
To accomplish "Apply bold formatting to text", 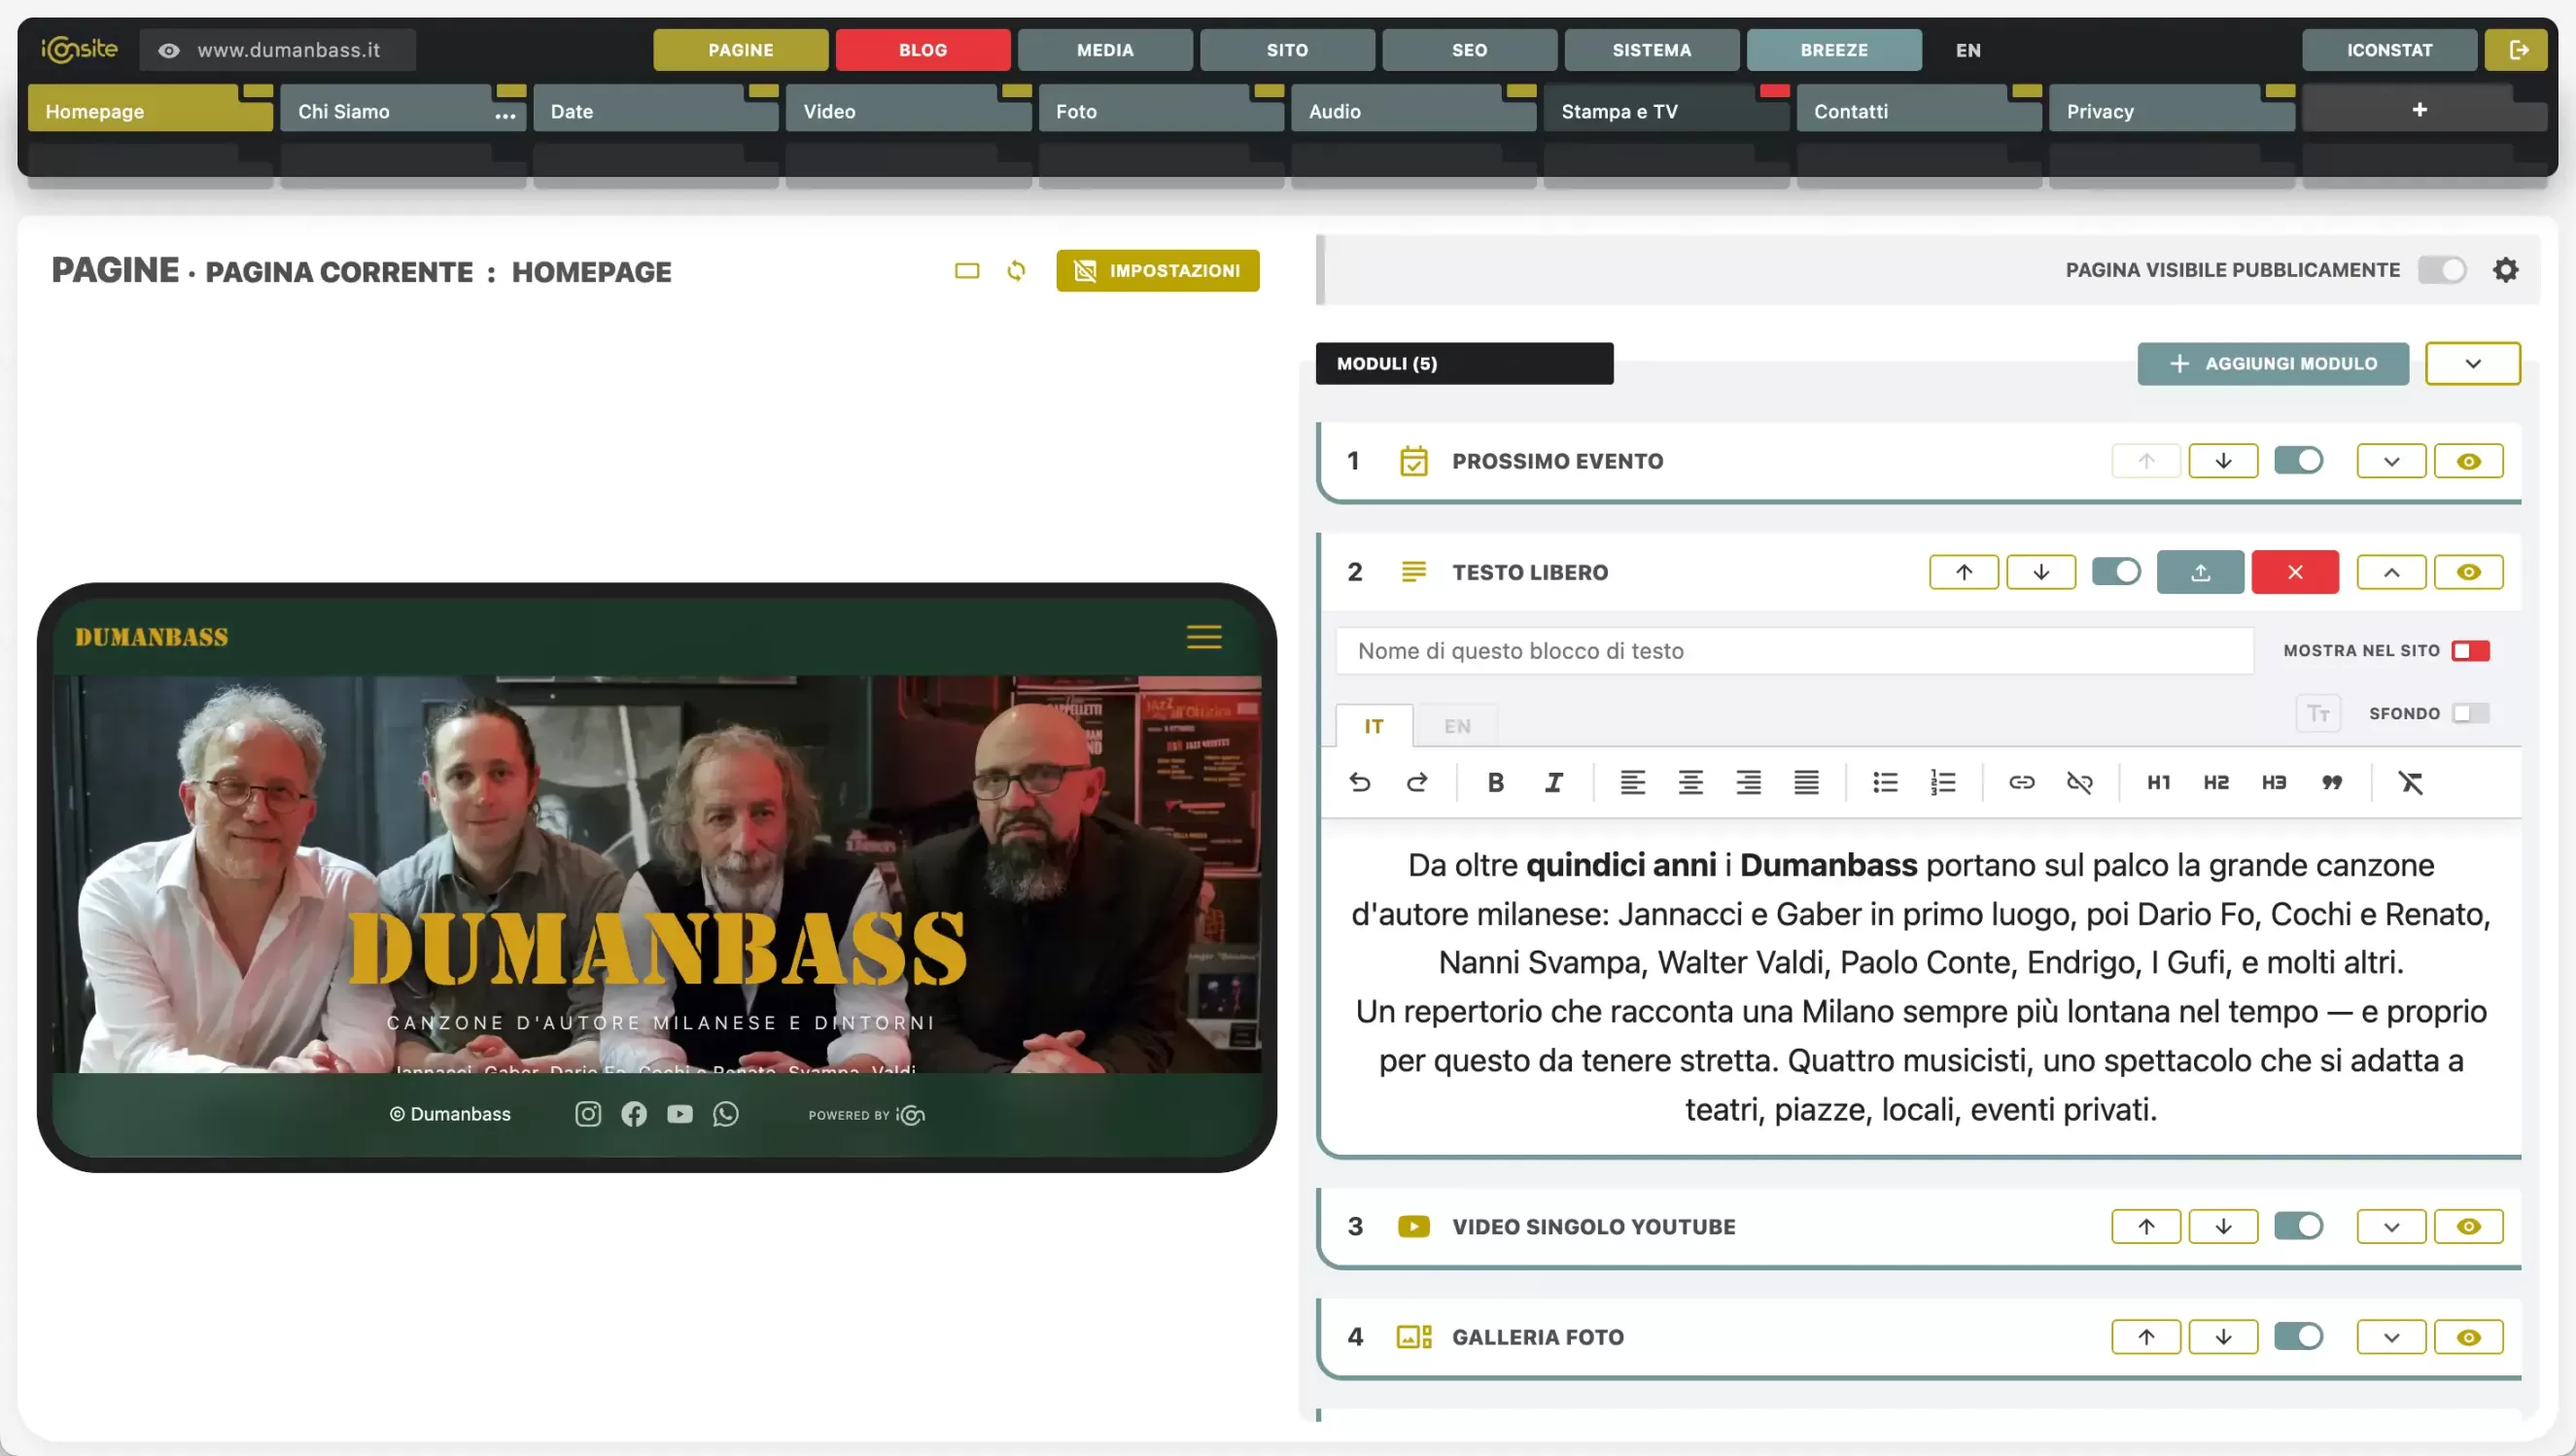I will tap(1495, 782).
